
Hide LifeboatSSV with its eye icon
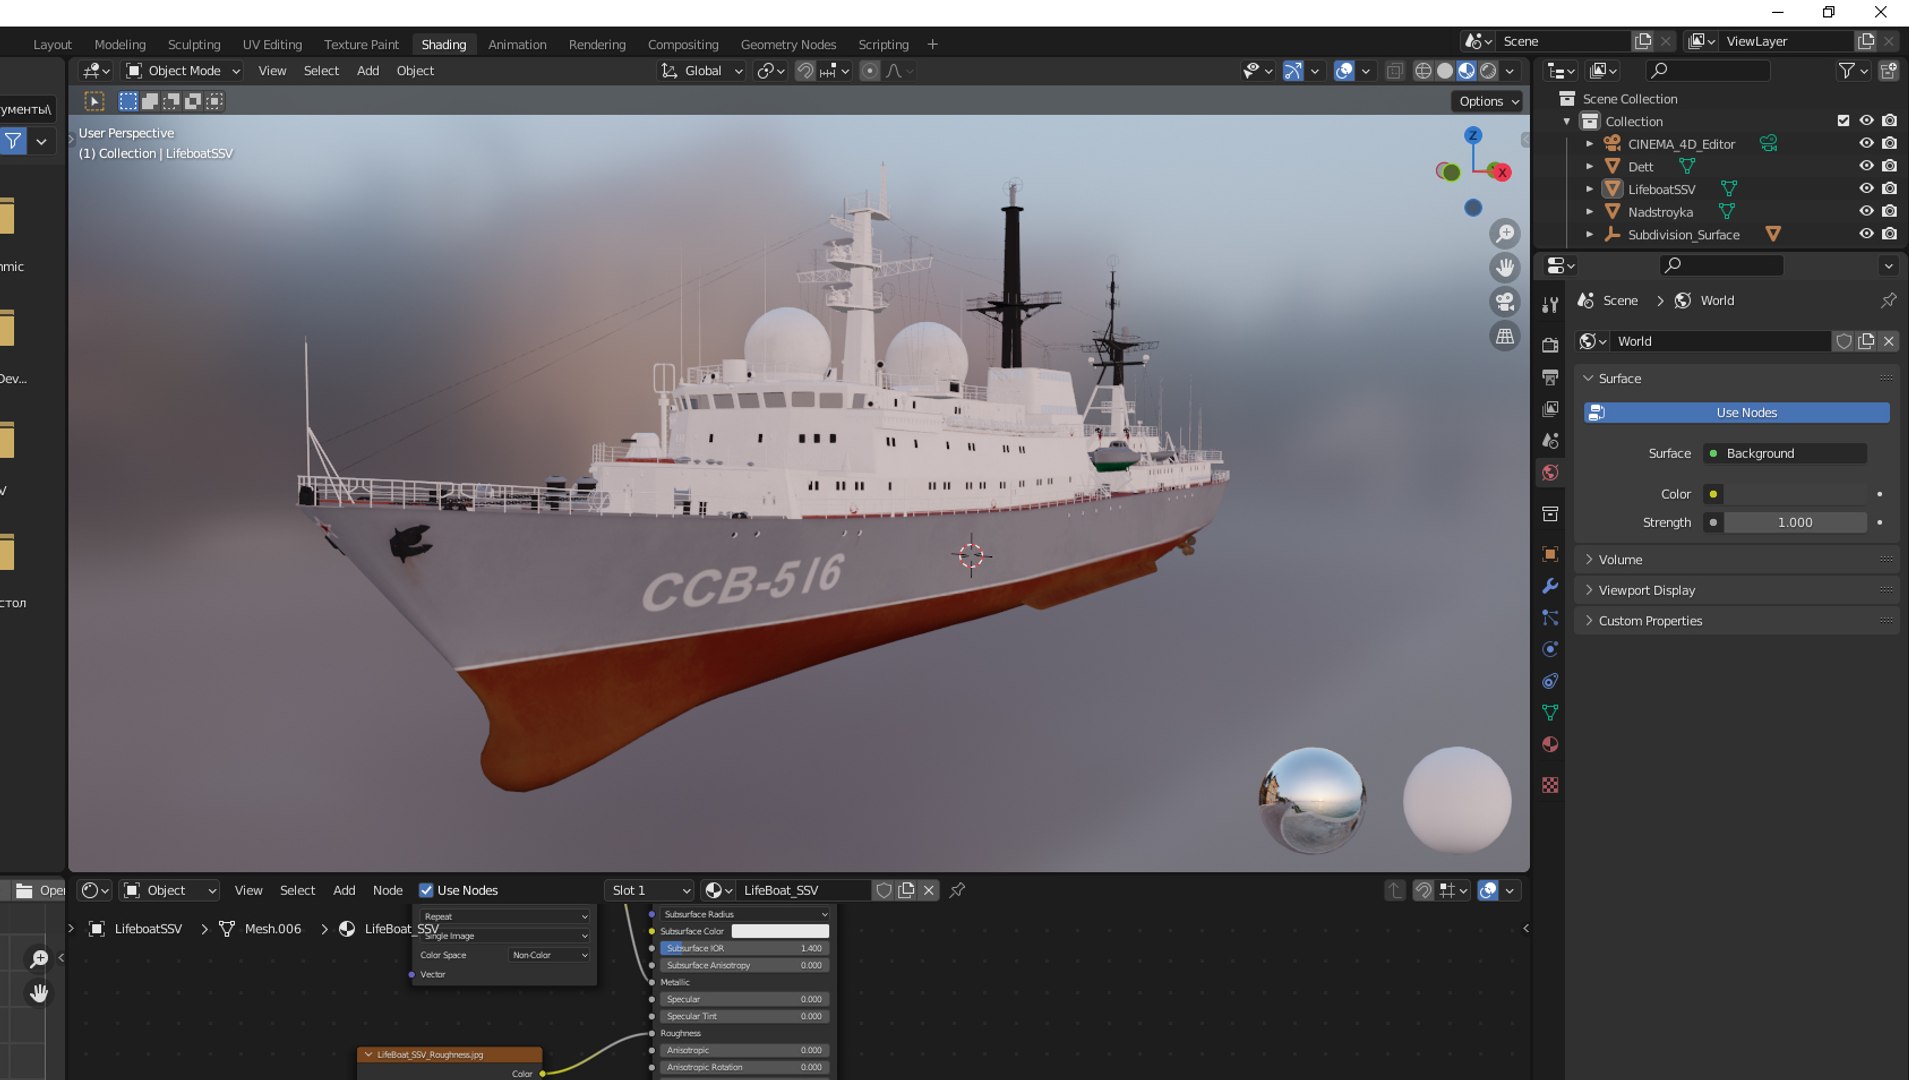1866,188
